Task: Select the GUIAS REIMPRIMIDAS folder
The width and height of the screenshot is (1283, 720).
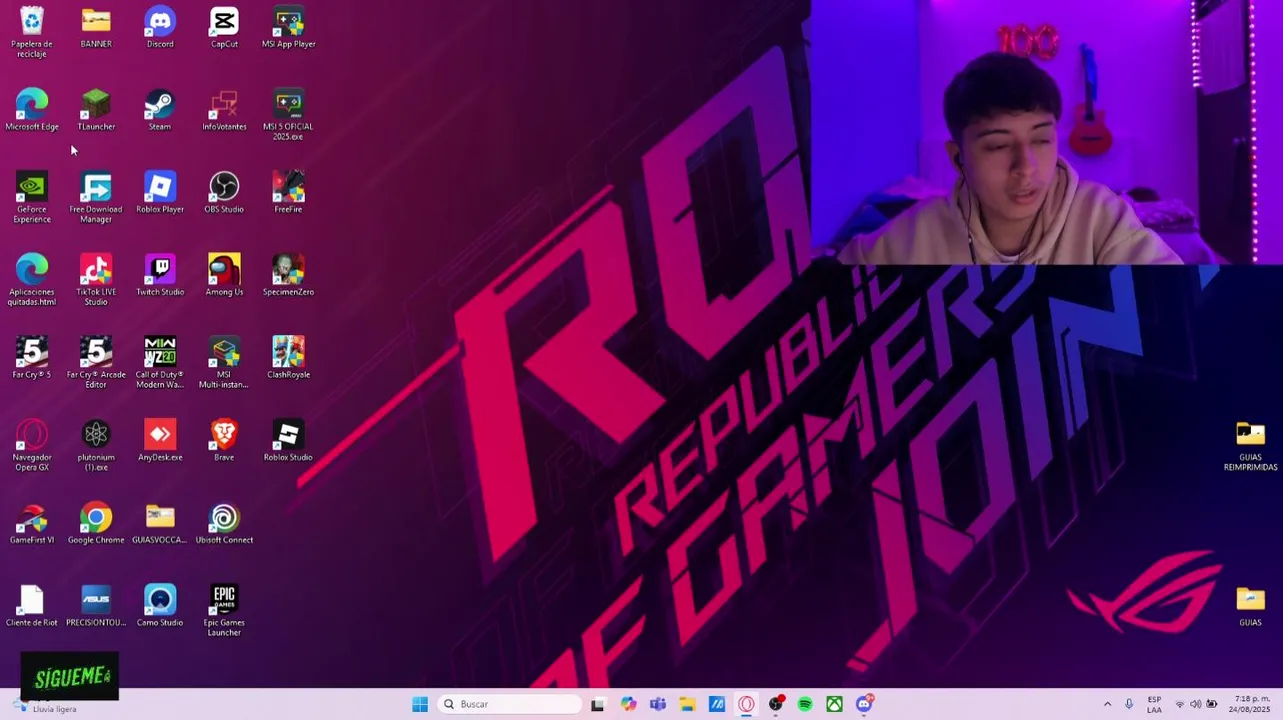Action: [x=1250, y=446]
